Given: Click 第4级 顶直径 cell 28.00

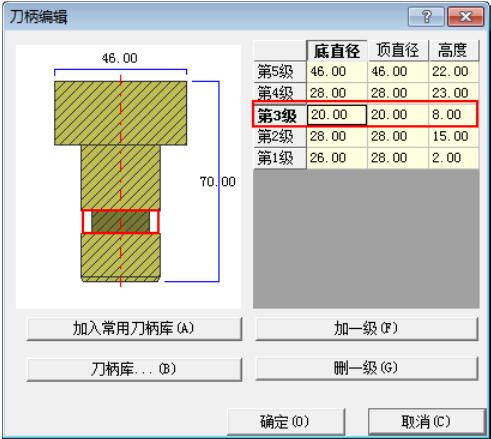Looking at the screenshot, I should 398,93.
